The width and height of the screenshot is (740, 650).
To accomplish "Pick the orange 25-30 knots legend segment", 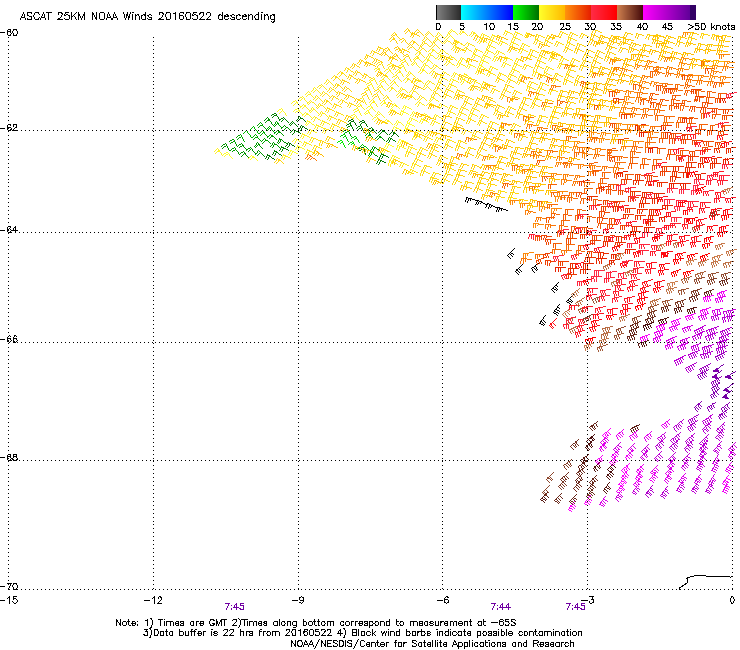I will coord(578,12).
